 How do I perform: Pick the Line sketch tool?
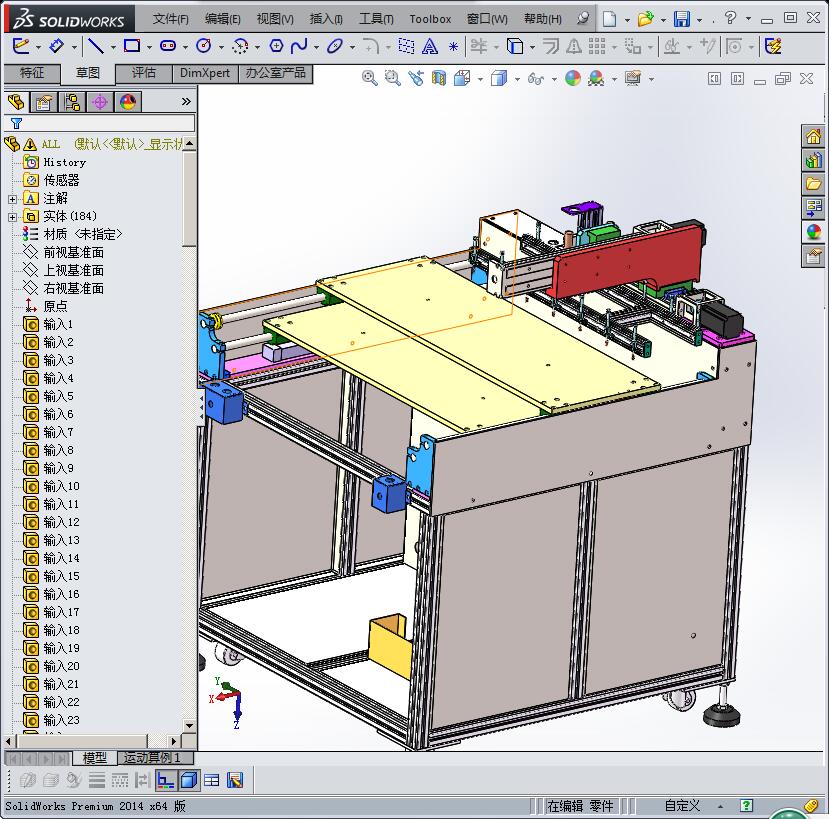pos(96,46)
